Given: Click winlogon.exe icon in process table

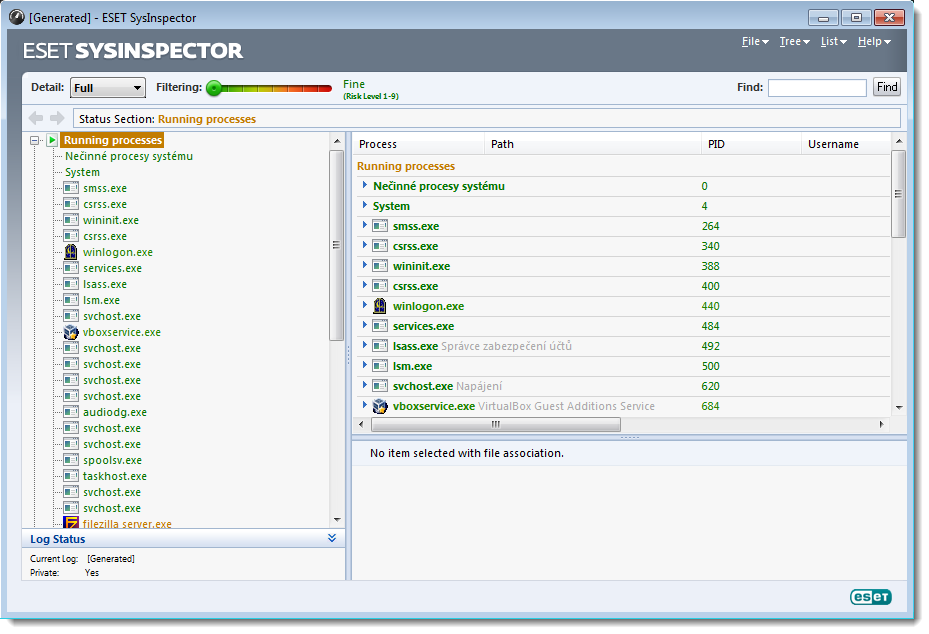Looking at the screenshot, I should 380,306.
